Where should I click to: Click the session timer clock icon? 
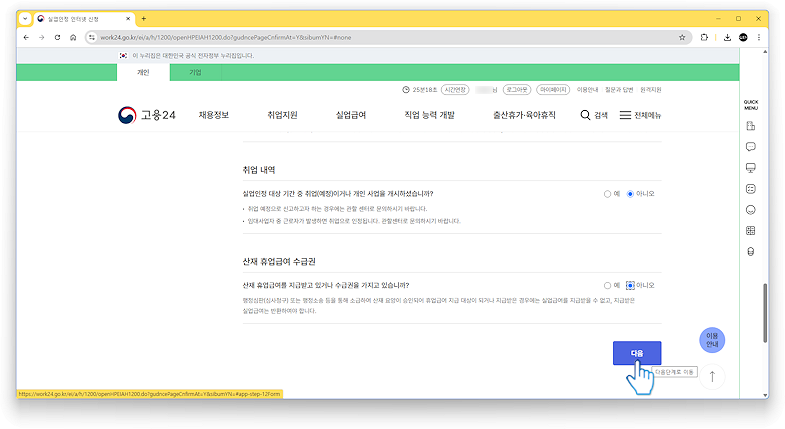coord(406,90)
